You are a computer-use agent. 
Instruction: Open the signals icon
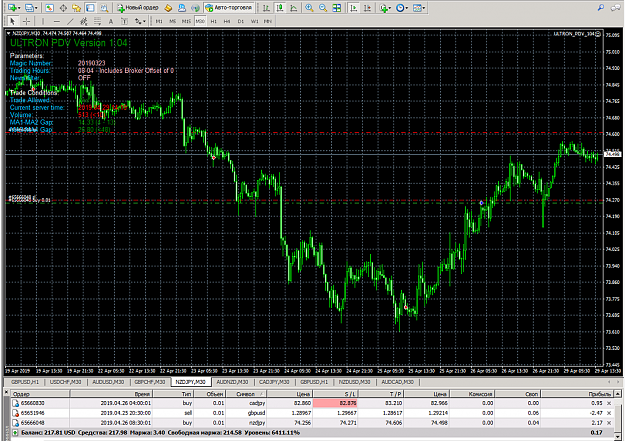195,8
